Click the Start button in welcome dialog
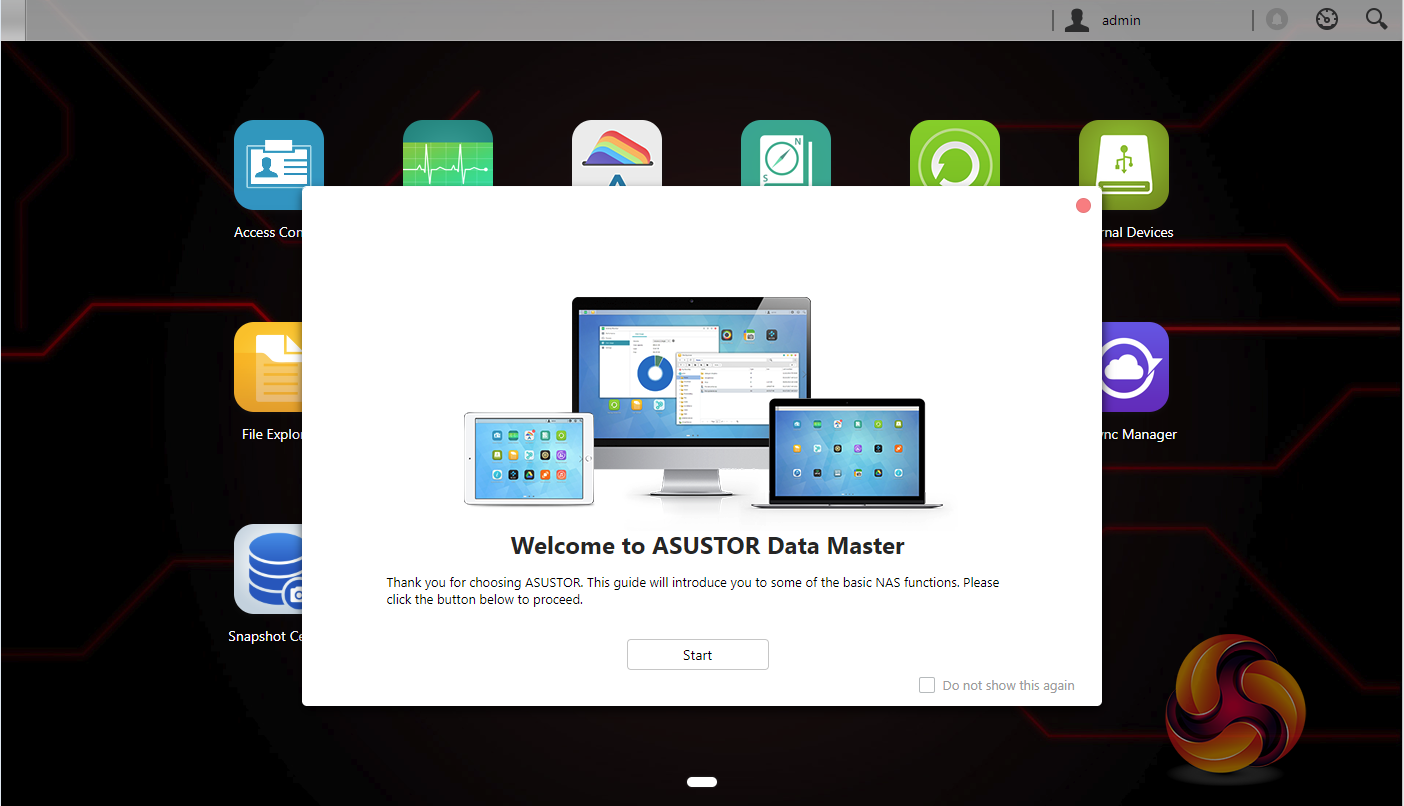The height and width of the screenshot is (806, 1404). coord(698,655)
